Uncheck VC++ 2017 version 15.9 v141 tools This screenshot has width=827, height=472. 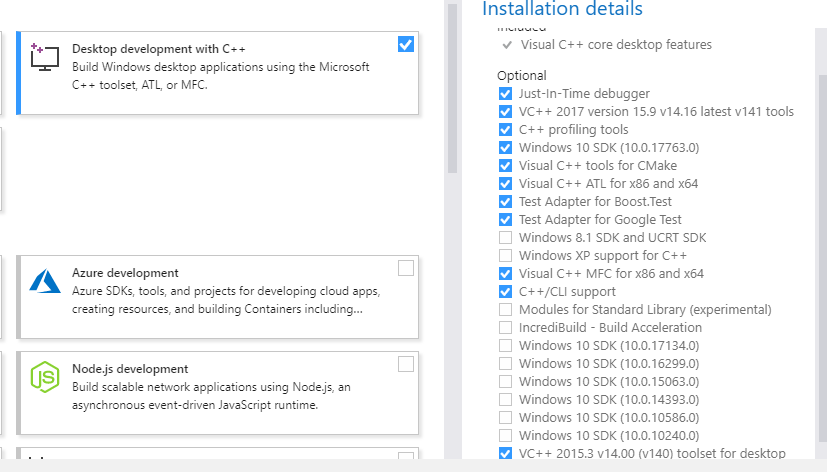point(505,112)
